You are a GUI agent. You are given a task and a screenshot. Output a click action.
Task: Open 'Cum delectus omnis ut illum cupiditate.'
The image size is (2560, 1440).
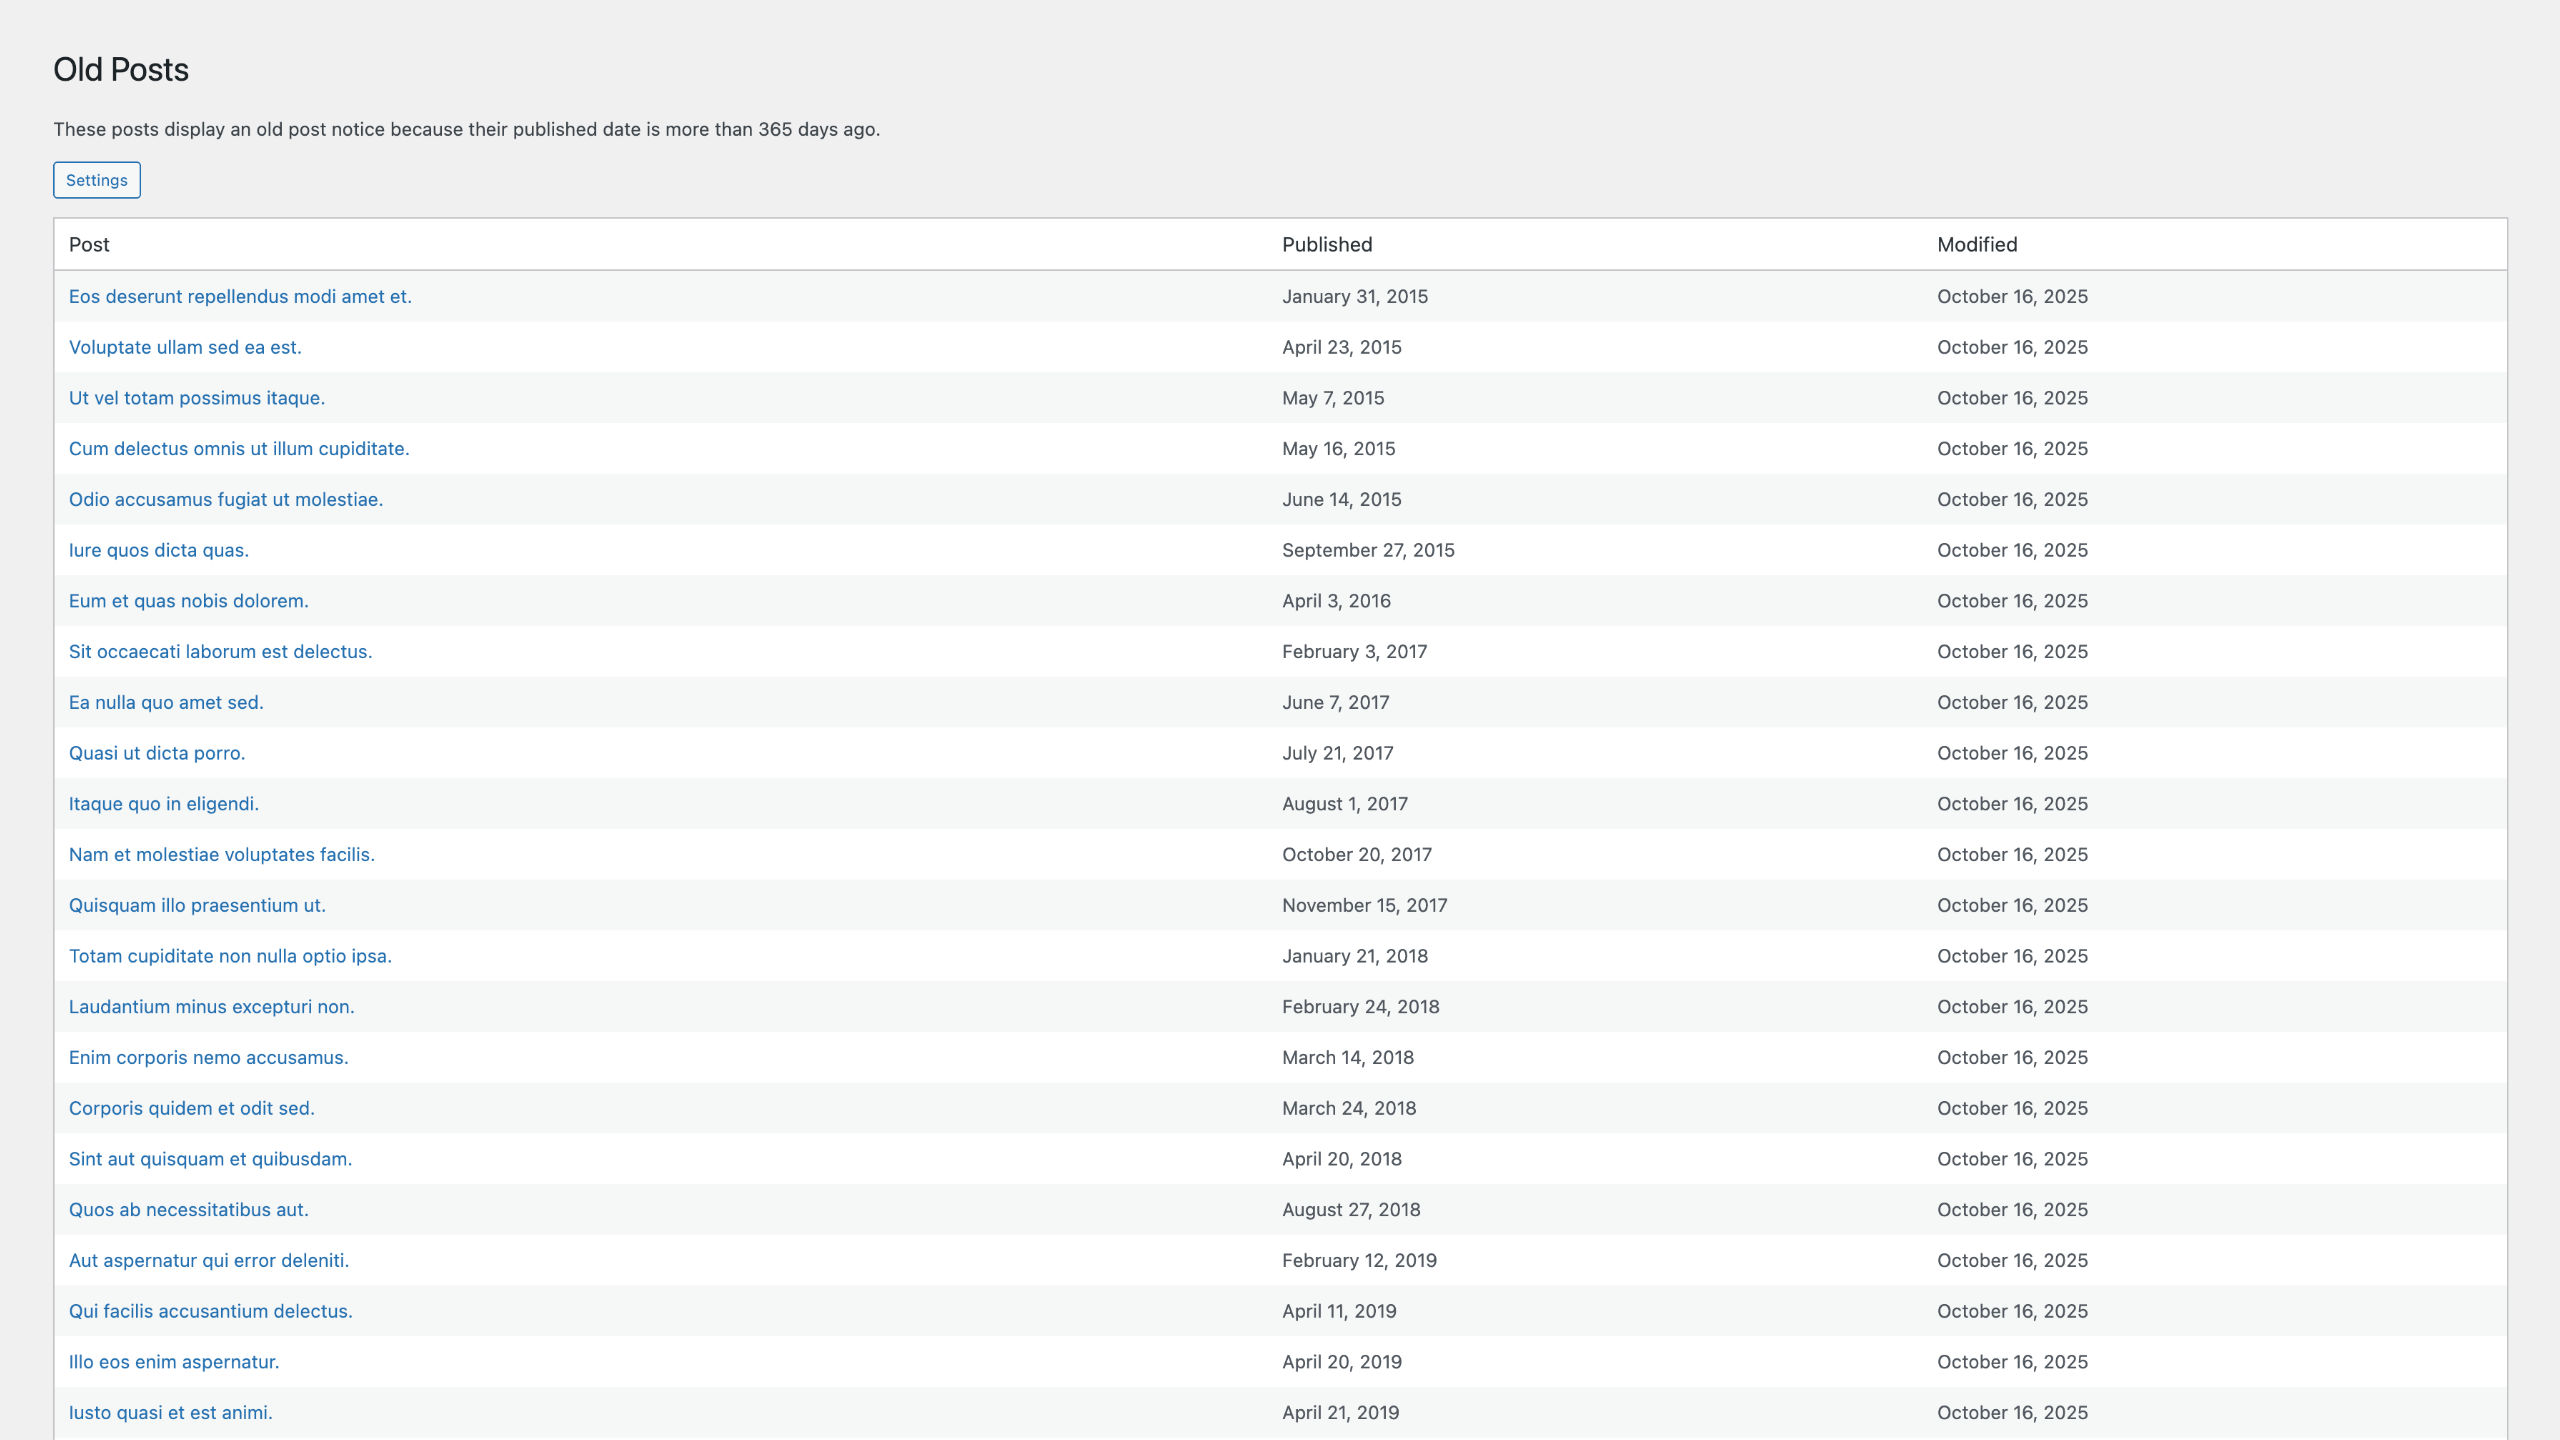(239, 449)
